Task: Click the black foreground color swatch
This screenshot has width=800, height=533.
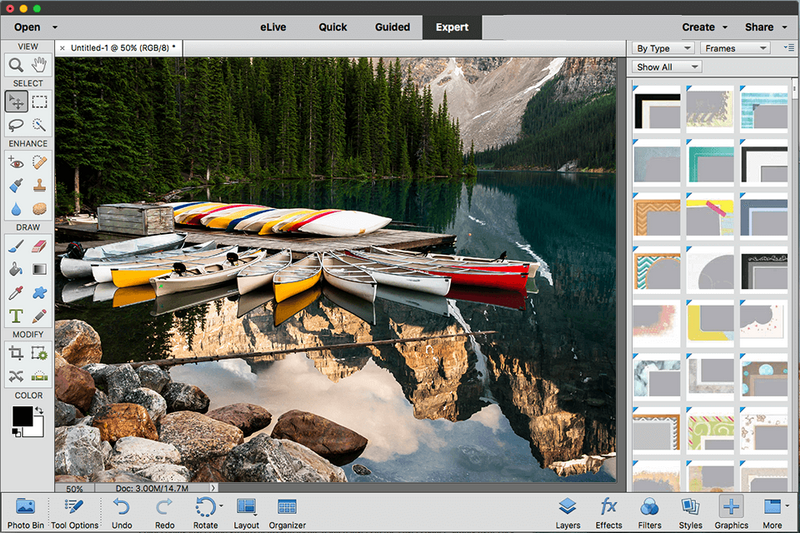Action: (x=22, y=416)
